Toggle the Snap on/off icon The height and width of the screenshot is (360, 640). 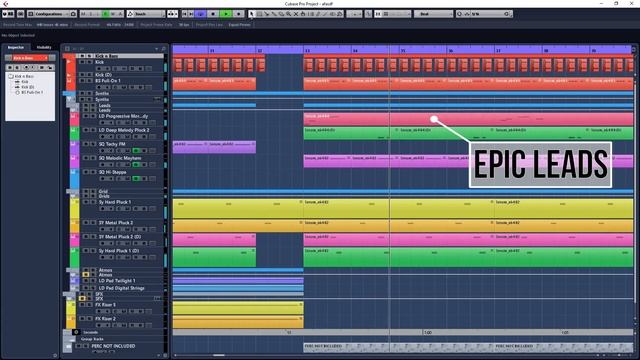(378, 14)
